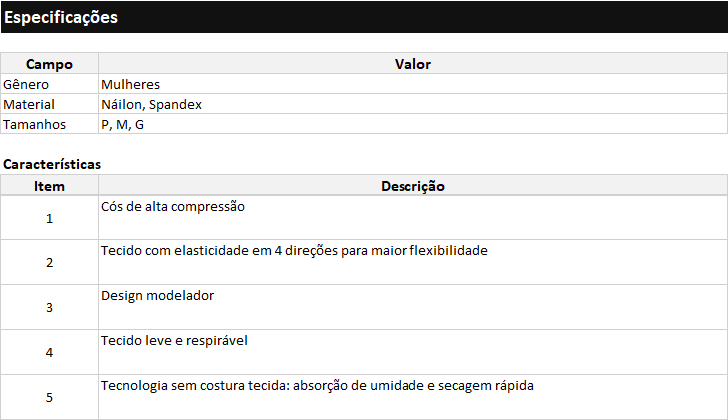Select the Tamanhos field cell
Screen dimensions: 728x420
tap(49, 124)
